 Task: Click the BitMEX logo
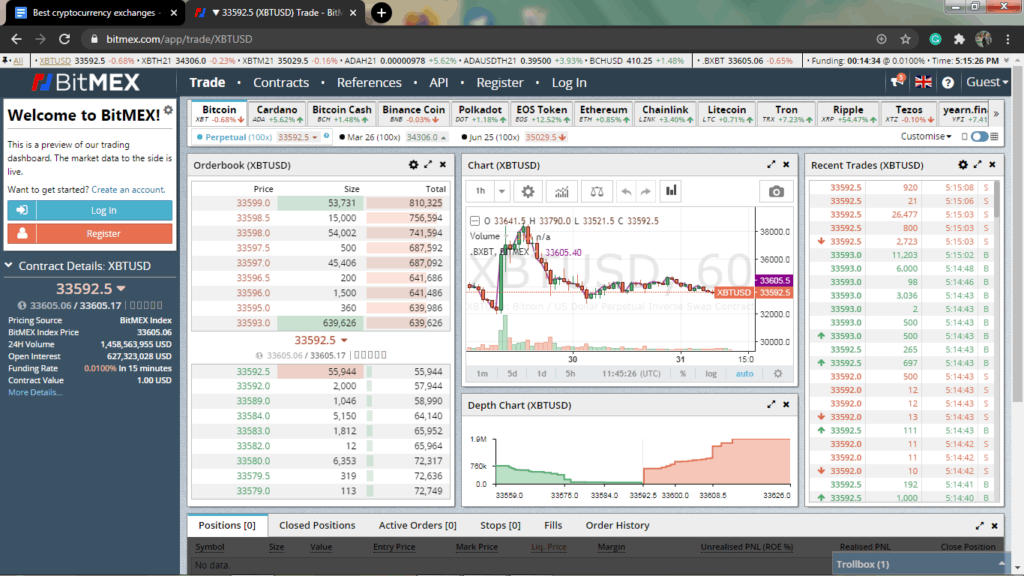(86, 82)
